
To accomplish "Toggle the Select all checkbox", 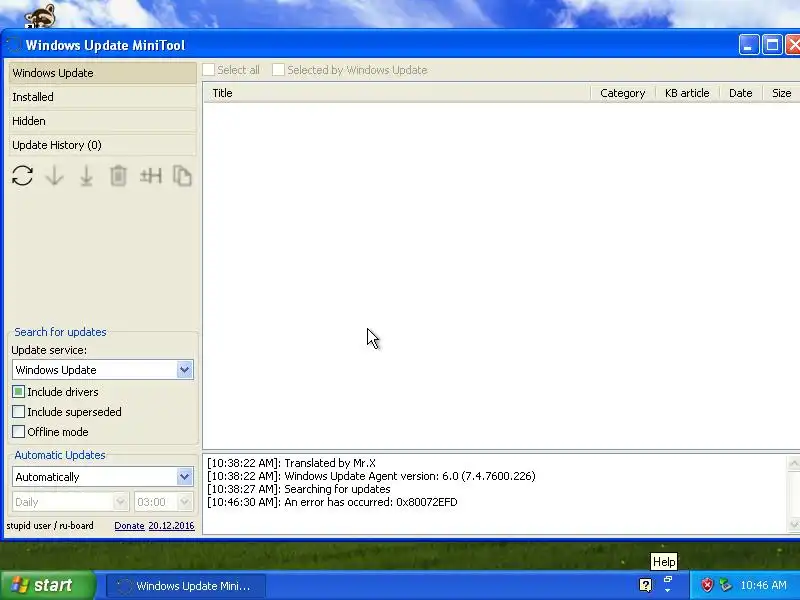I will tap(208, 70).
